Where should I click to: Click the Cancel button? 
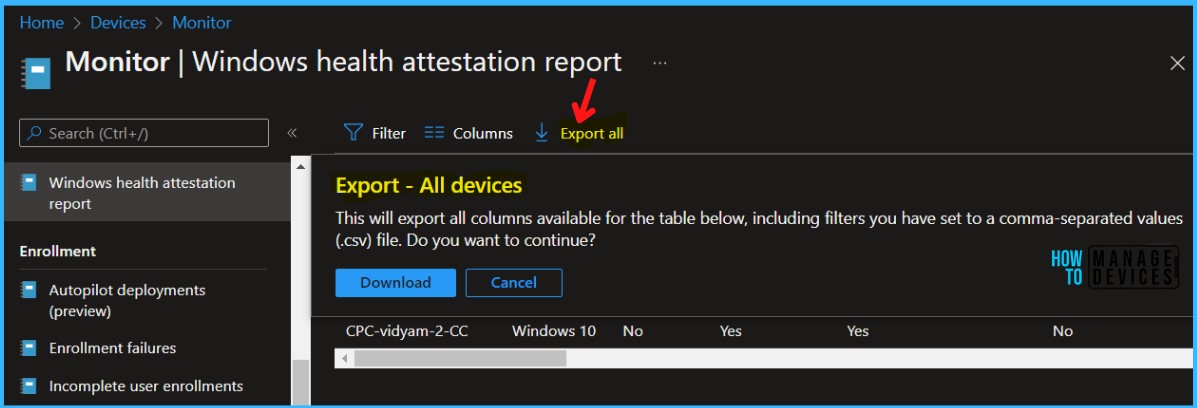click(x=514, y=283)
